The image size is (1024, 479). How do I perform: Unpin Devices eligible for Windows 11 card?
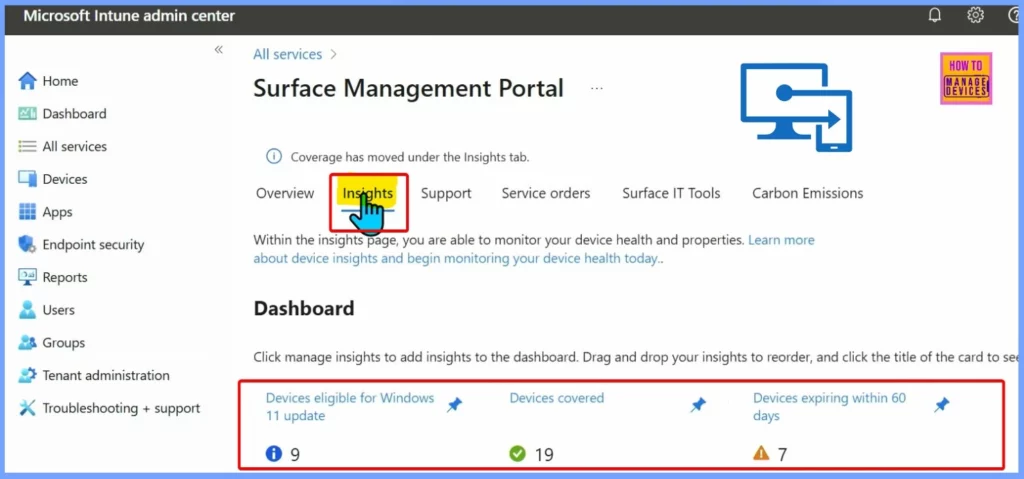pyautogui.click(x=455, y=406)
